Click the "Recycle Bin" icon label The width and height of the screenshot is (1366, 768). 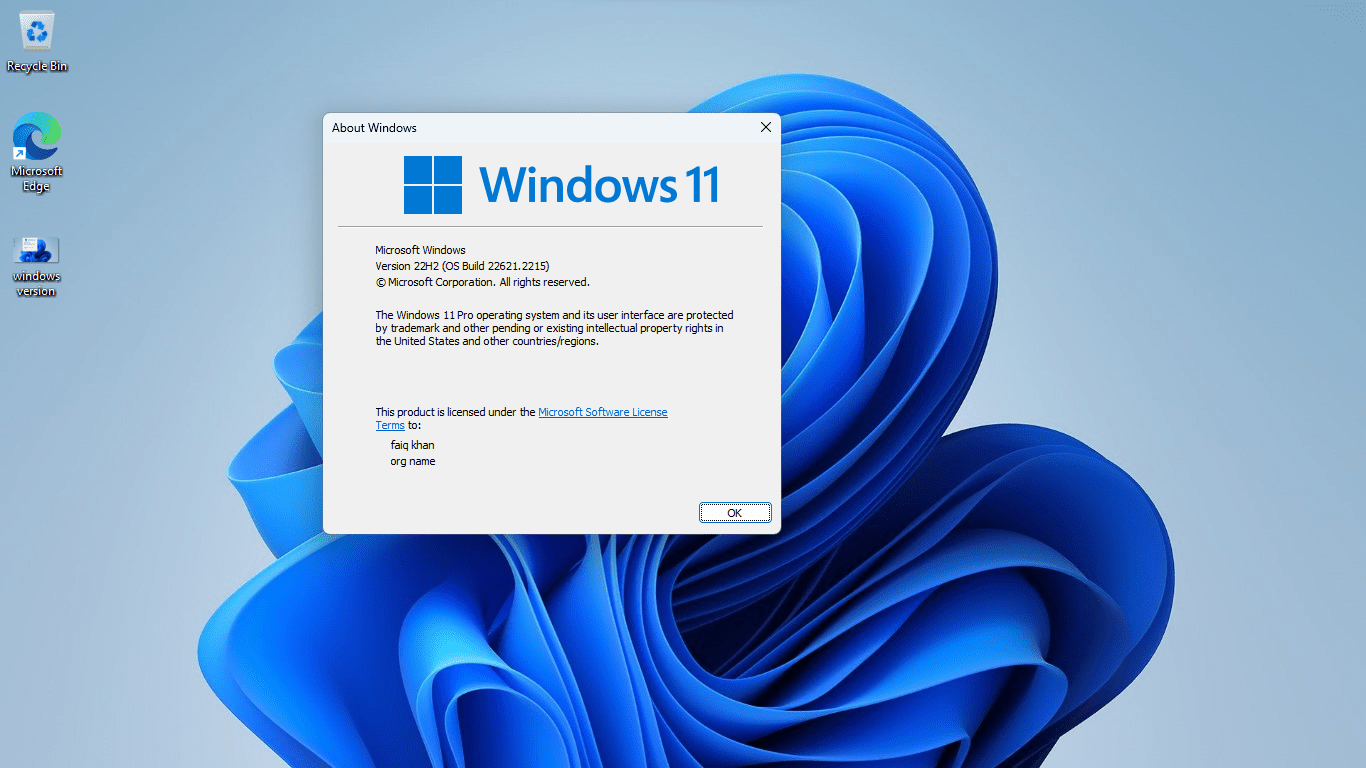pyautogui.click(x=37, y=67)
